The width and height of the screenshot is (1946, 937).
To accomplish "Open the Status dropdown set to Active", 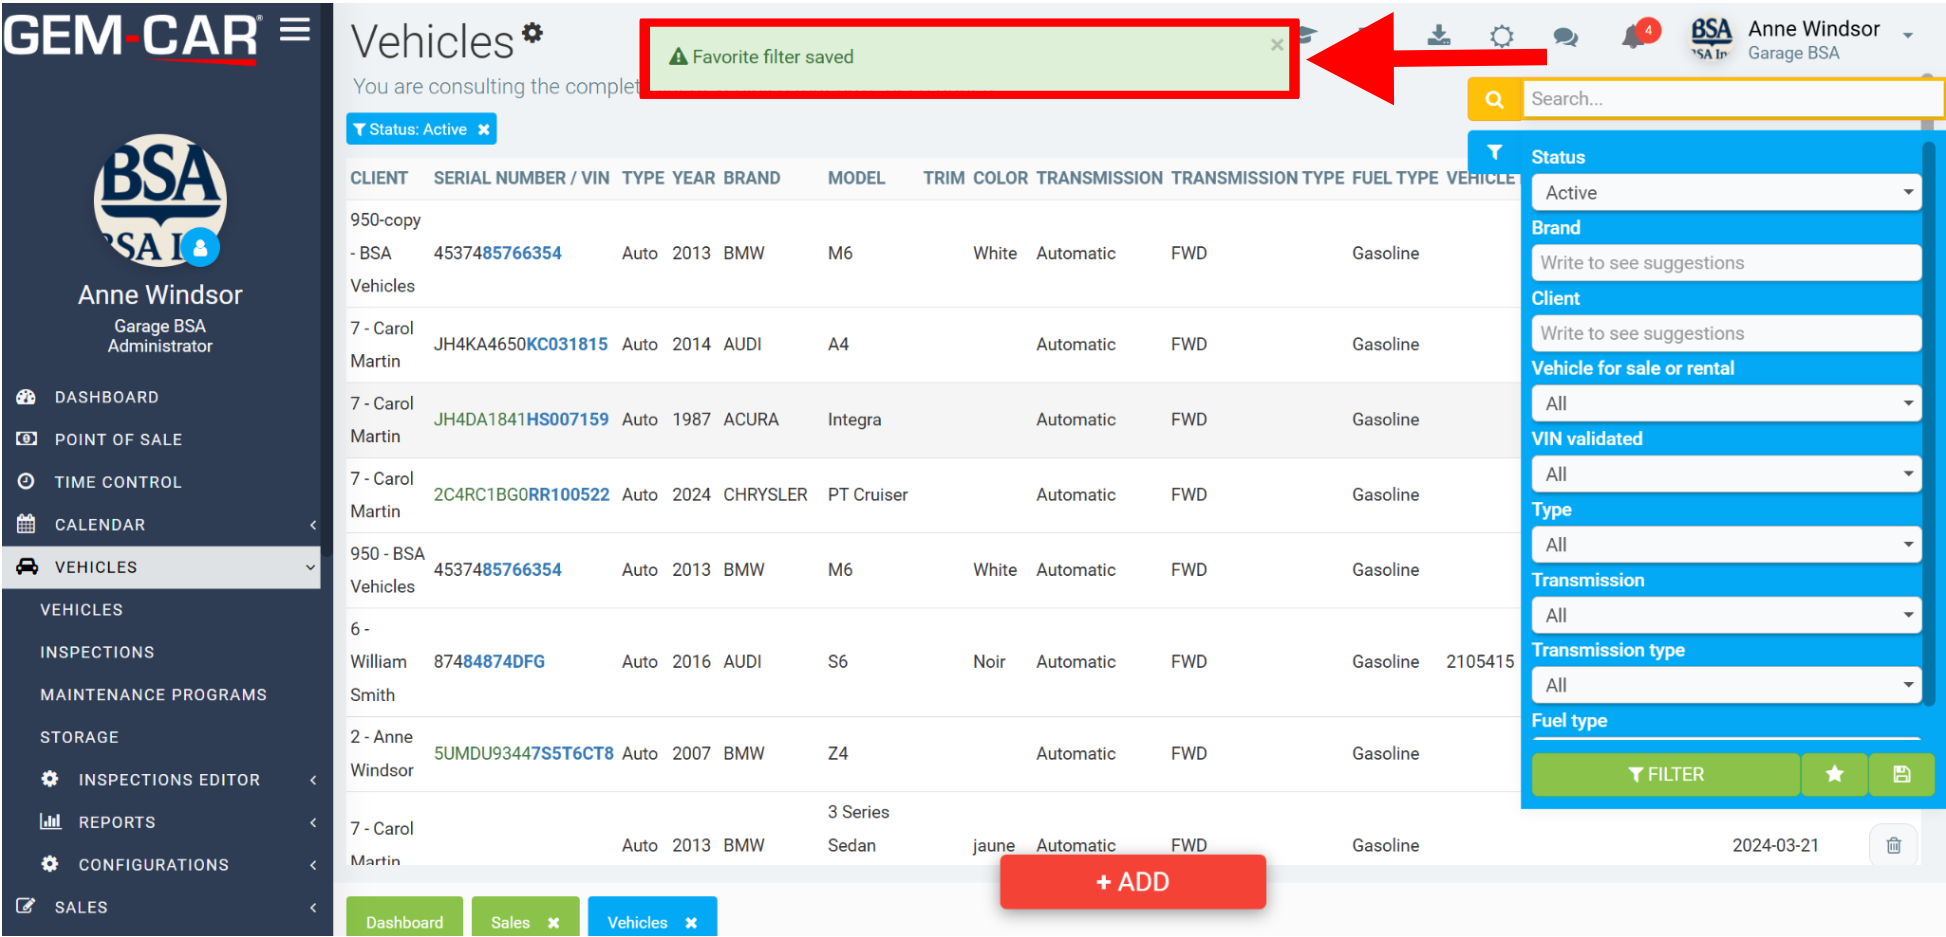I will [1726, 193].
